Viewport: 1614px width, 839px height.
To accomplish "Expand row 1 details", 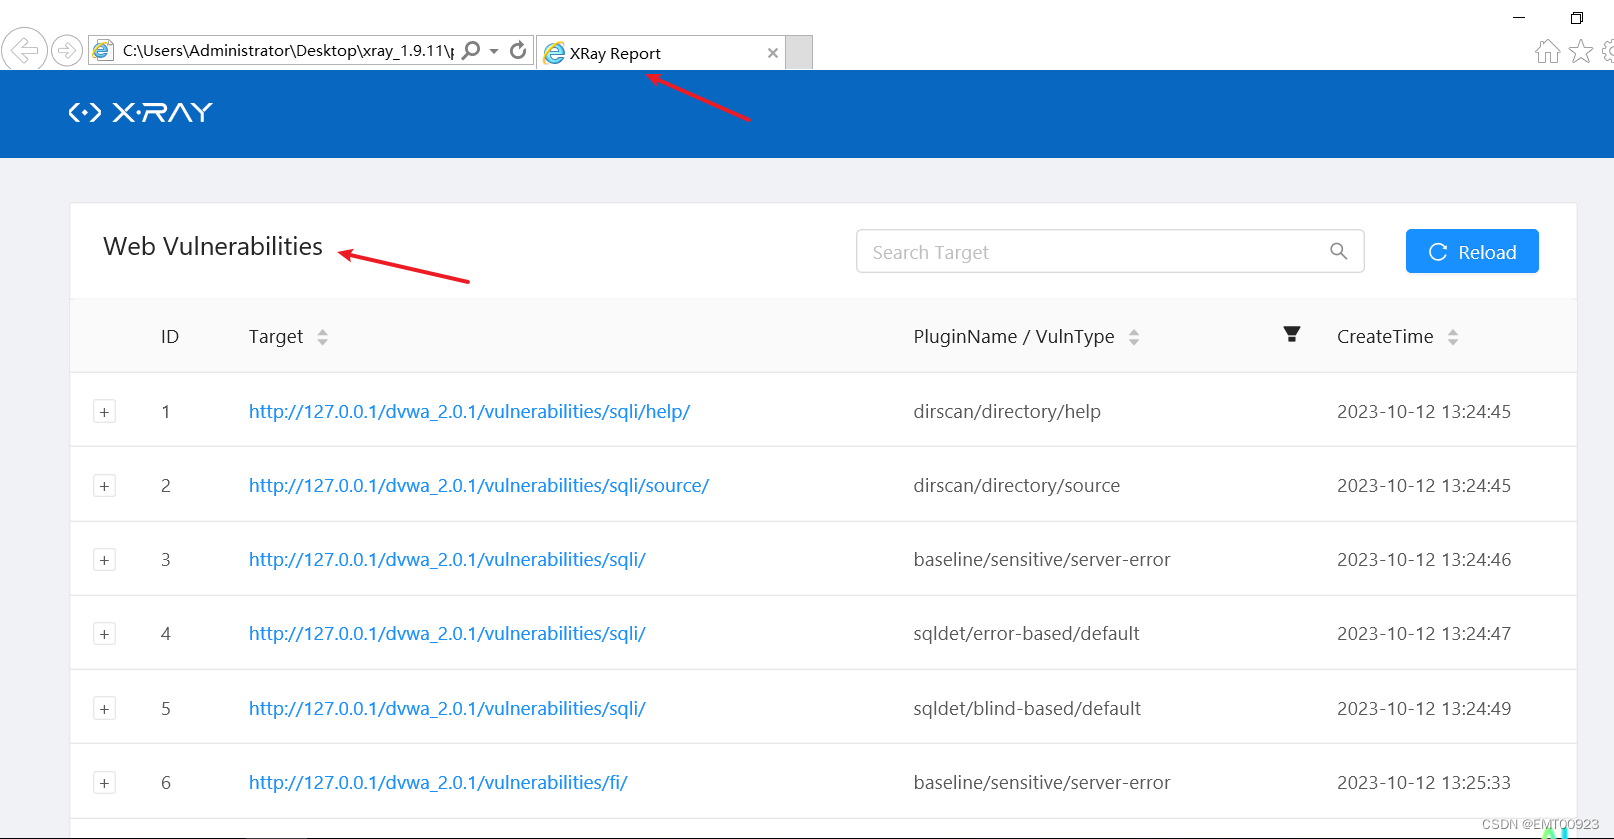I will click(104, 411).
